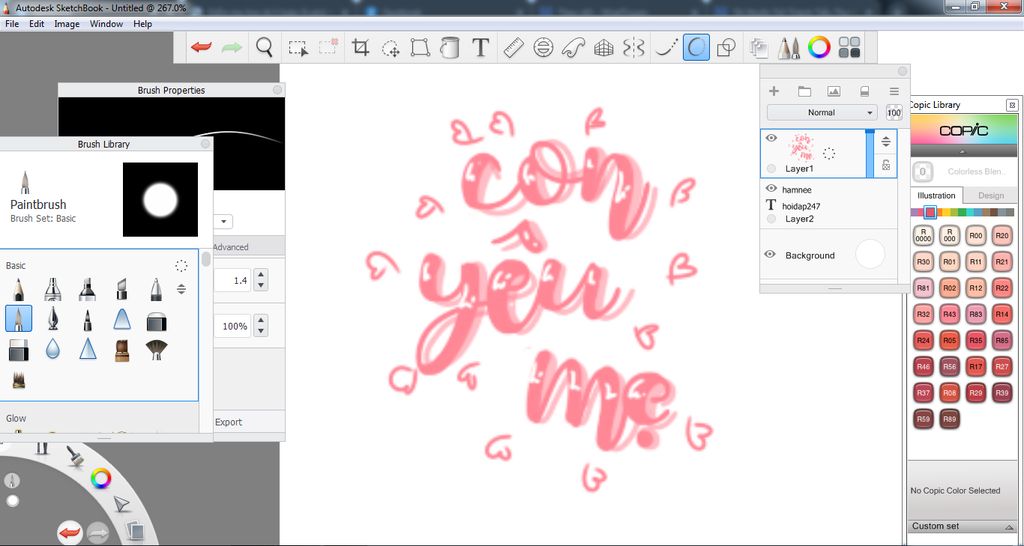Viewport: 1024px width, 546px height.
Task: Pick Copic color R20
Action: 1002,236
